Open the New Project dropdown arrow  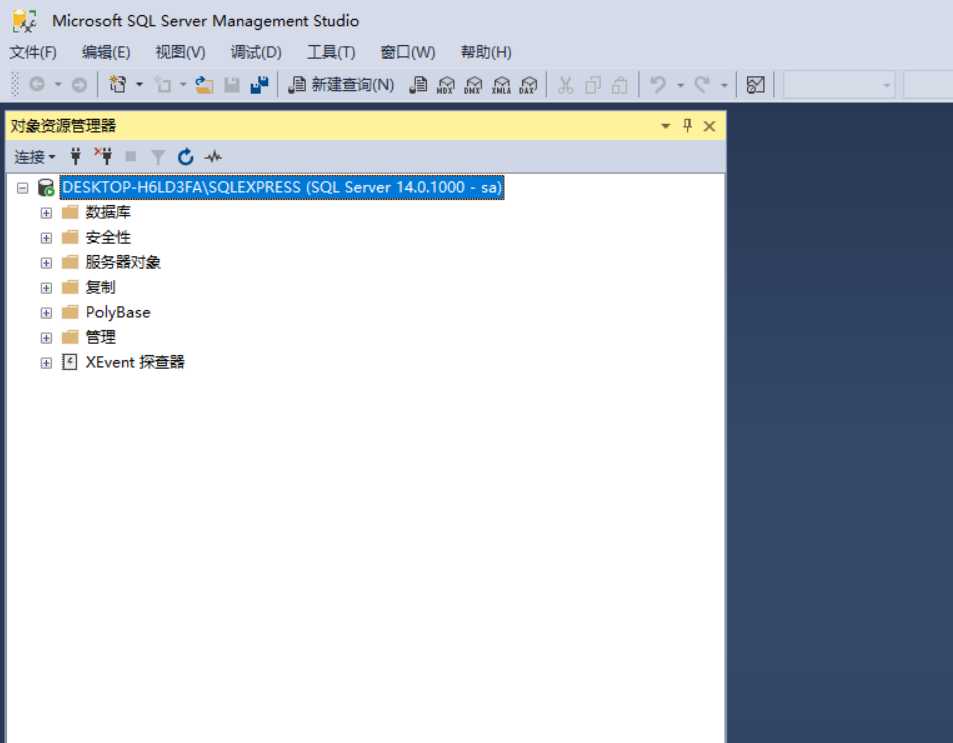click(x=139, y=85)
